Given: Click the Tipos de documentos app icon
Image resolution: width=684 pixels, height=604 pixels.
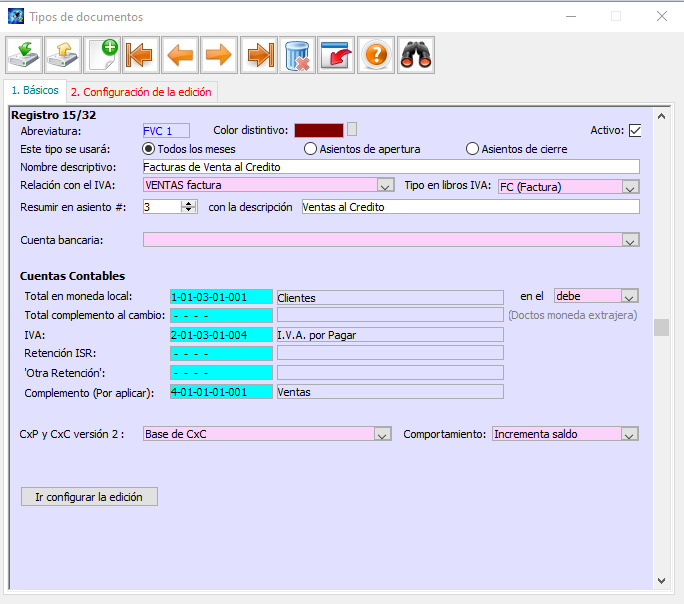Looking at the screenshot, I should point(16,17).
